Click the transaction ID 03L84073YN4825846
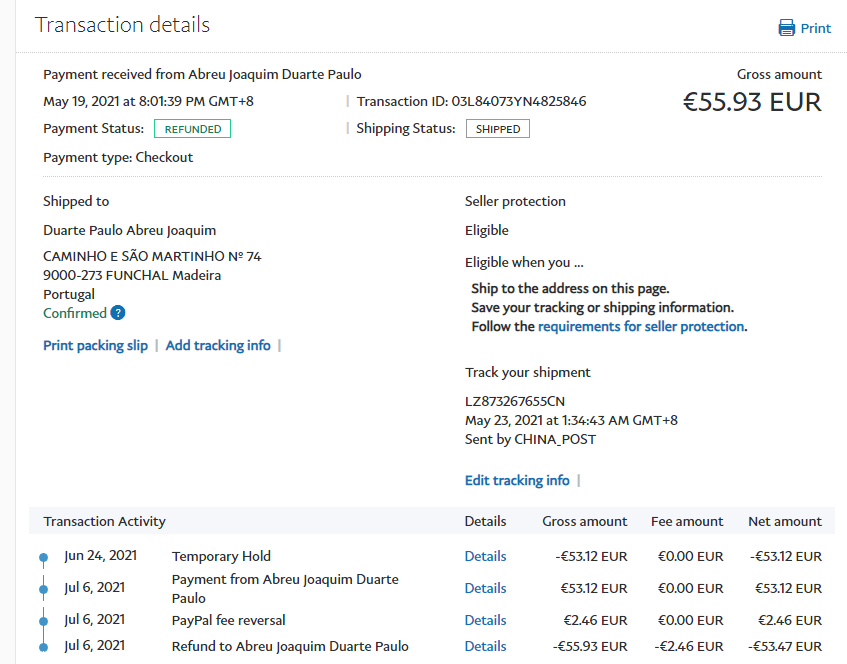 click(519, 101)
